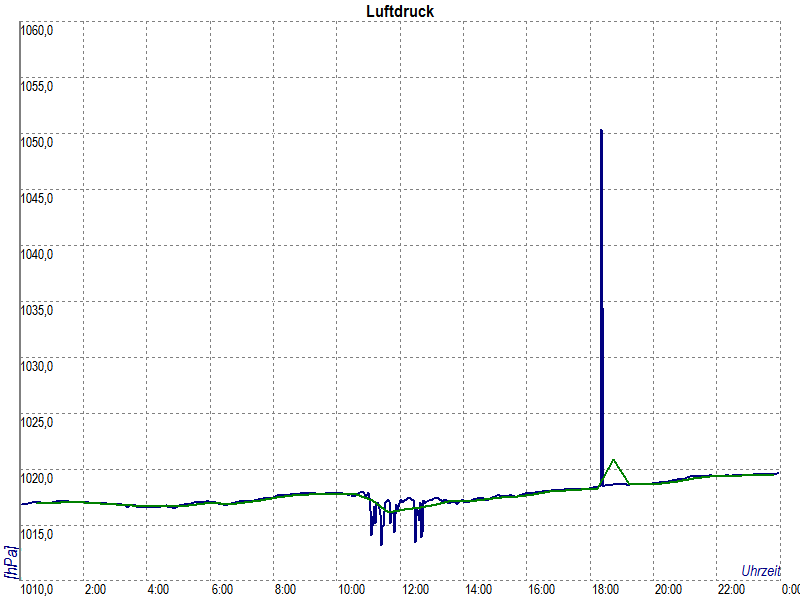
Task: Click the 1055,0 y-axis label
Action: point(36,86)
